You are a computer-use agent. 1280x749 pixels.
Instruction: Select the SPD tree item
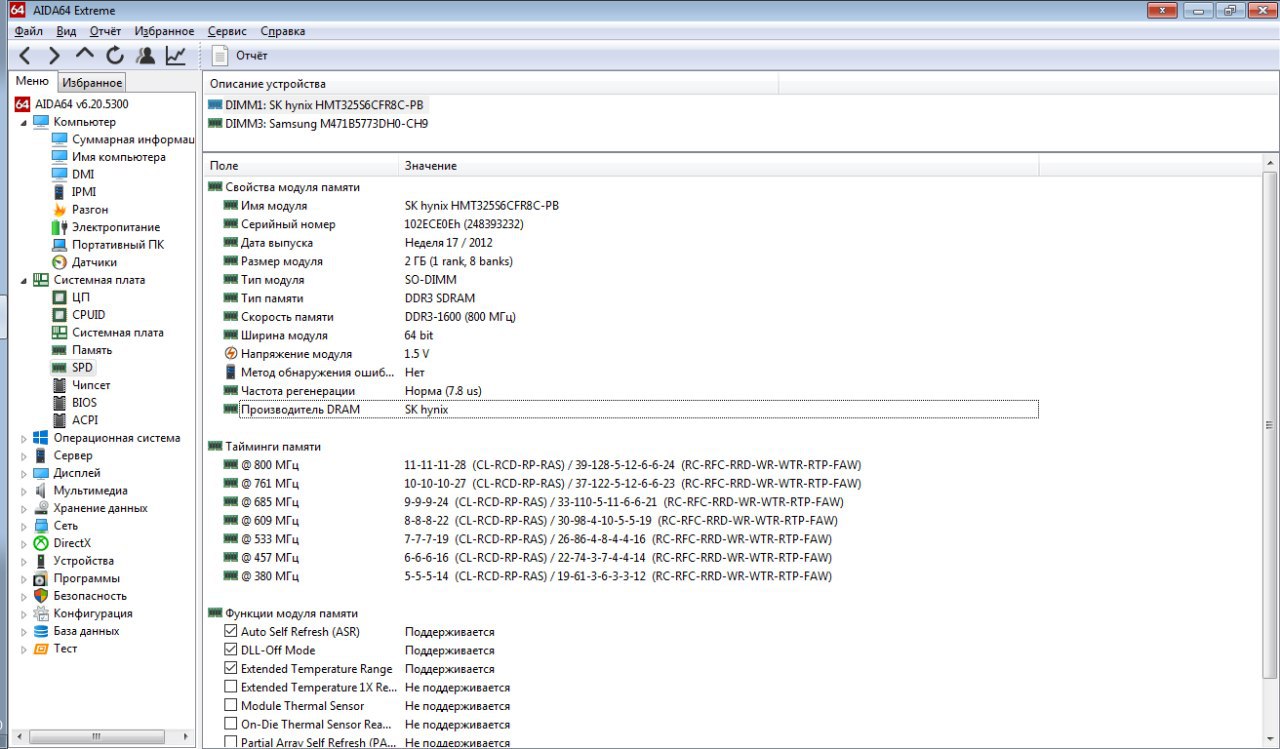point(73,368)
